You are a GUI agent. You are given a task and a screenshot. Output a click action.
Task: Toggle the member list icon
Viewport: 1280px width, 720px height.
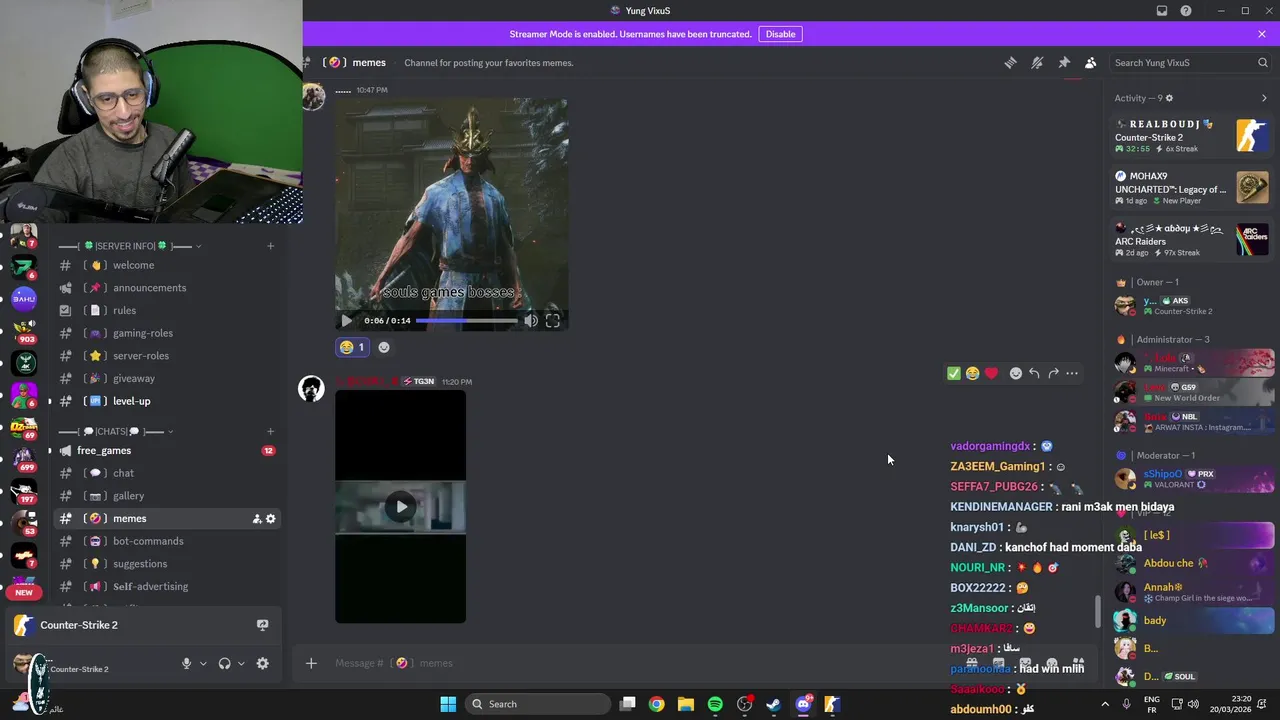pos(1091,62)
